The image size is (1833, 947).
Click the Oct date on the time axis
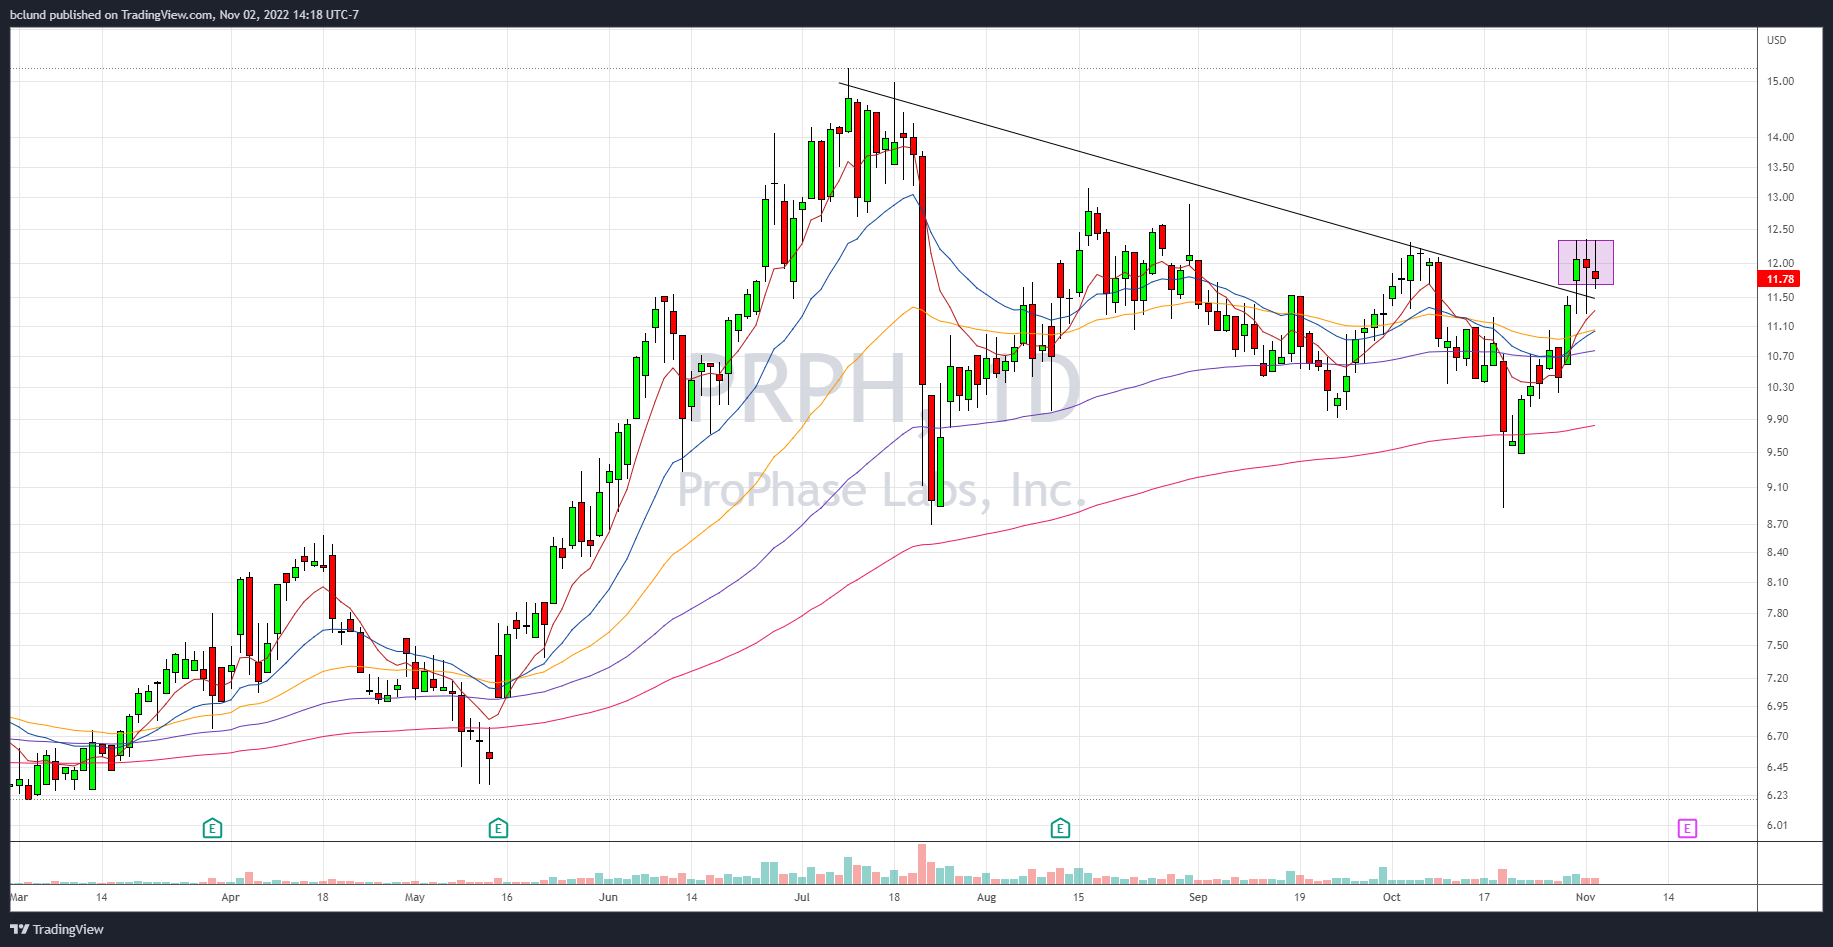[1392, 897]
